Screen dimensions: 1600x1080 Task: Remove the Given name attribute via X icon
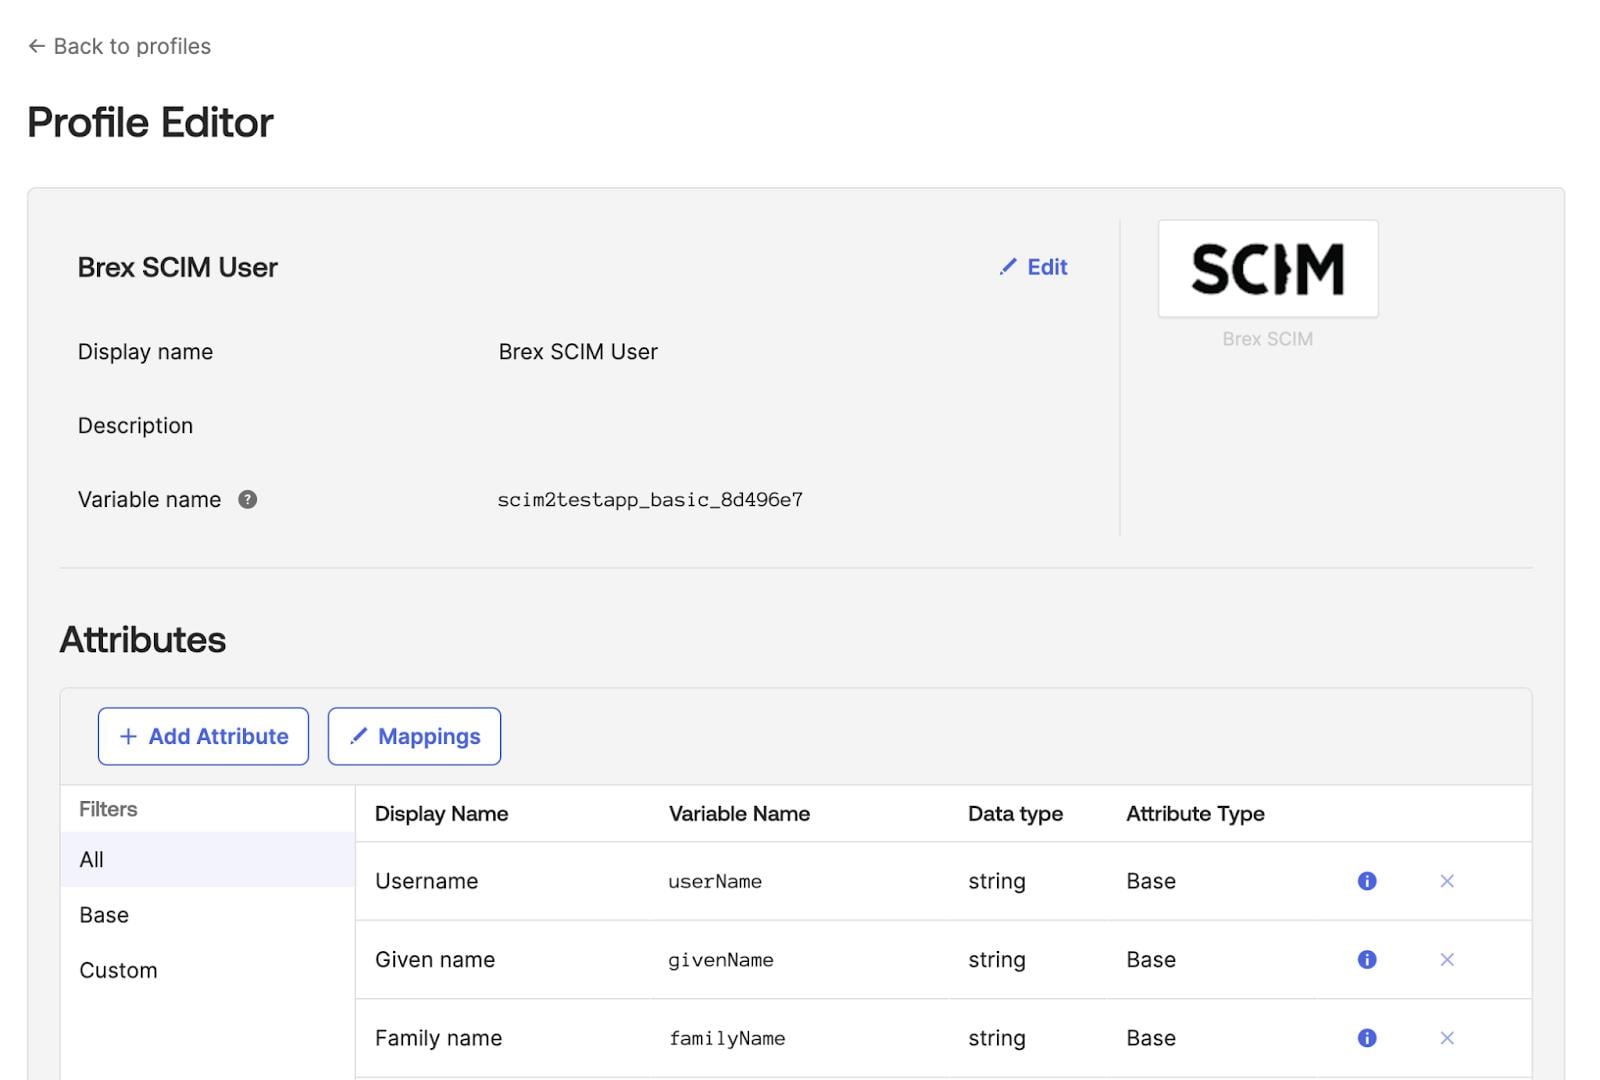(x=1446, y=959)
